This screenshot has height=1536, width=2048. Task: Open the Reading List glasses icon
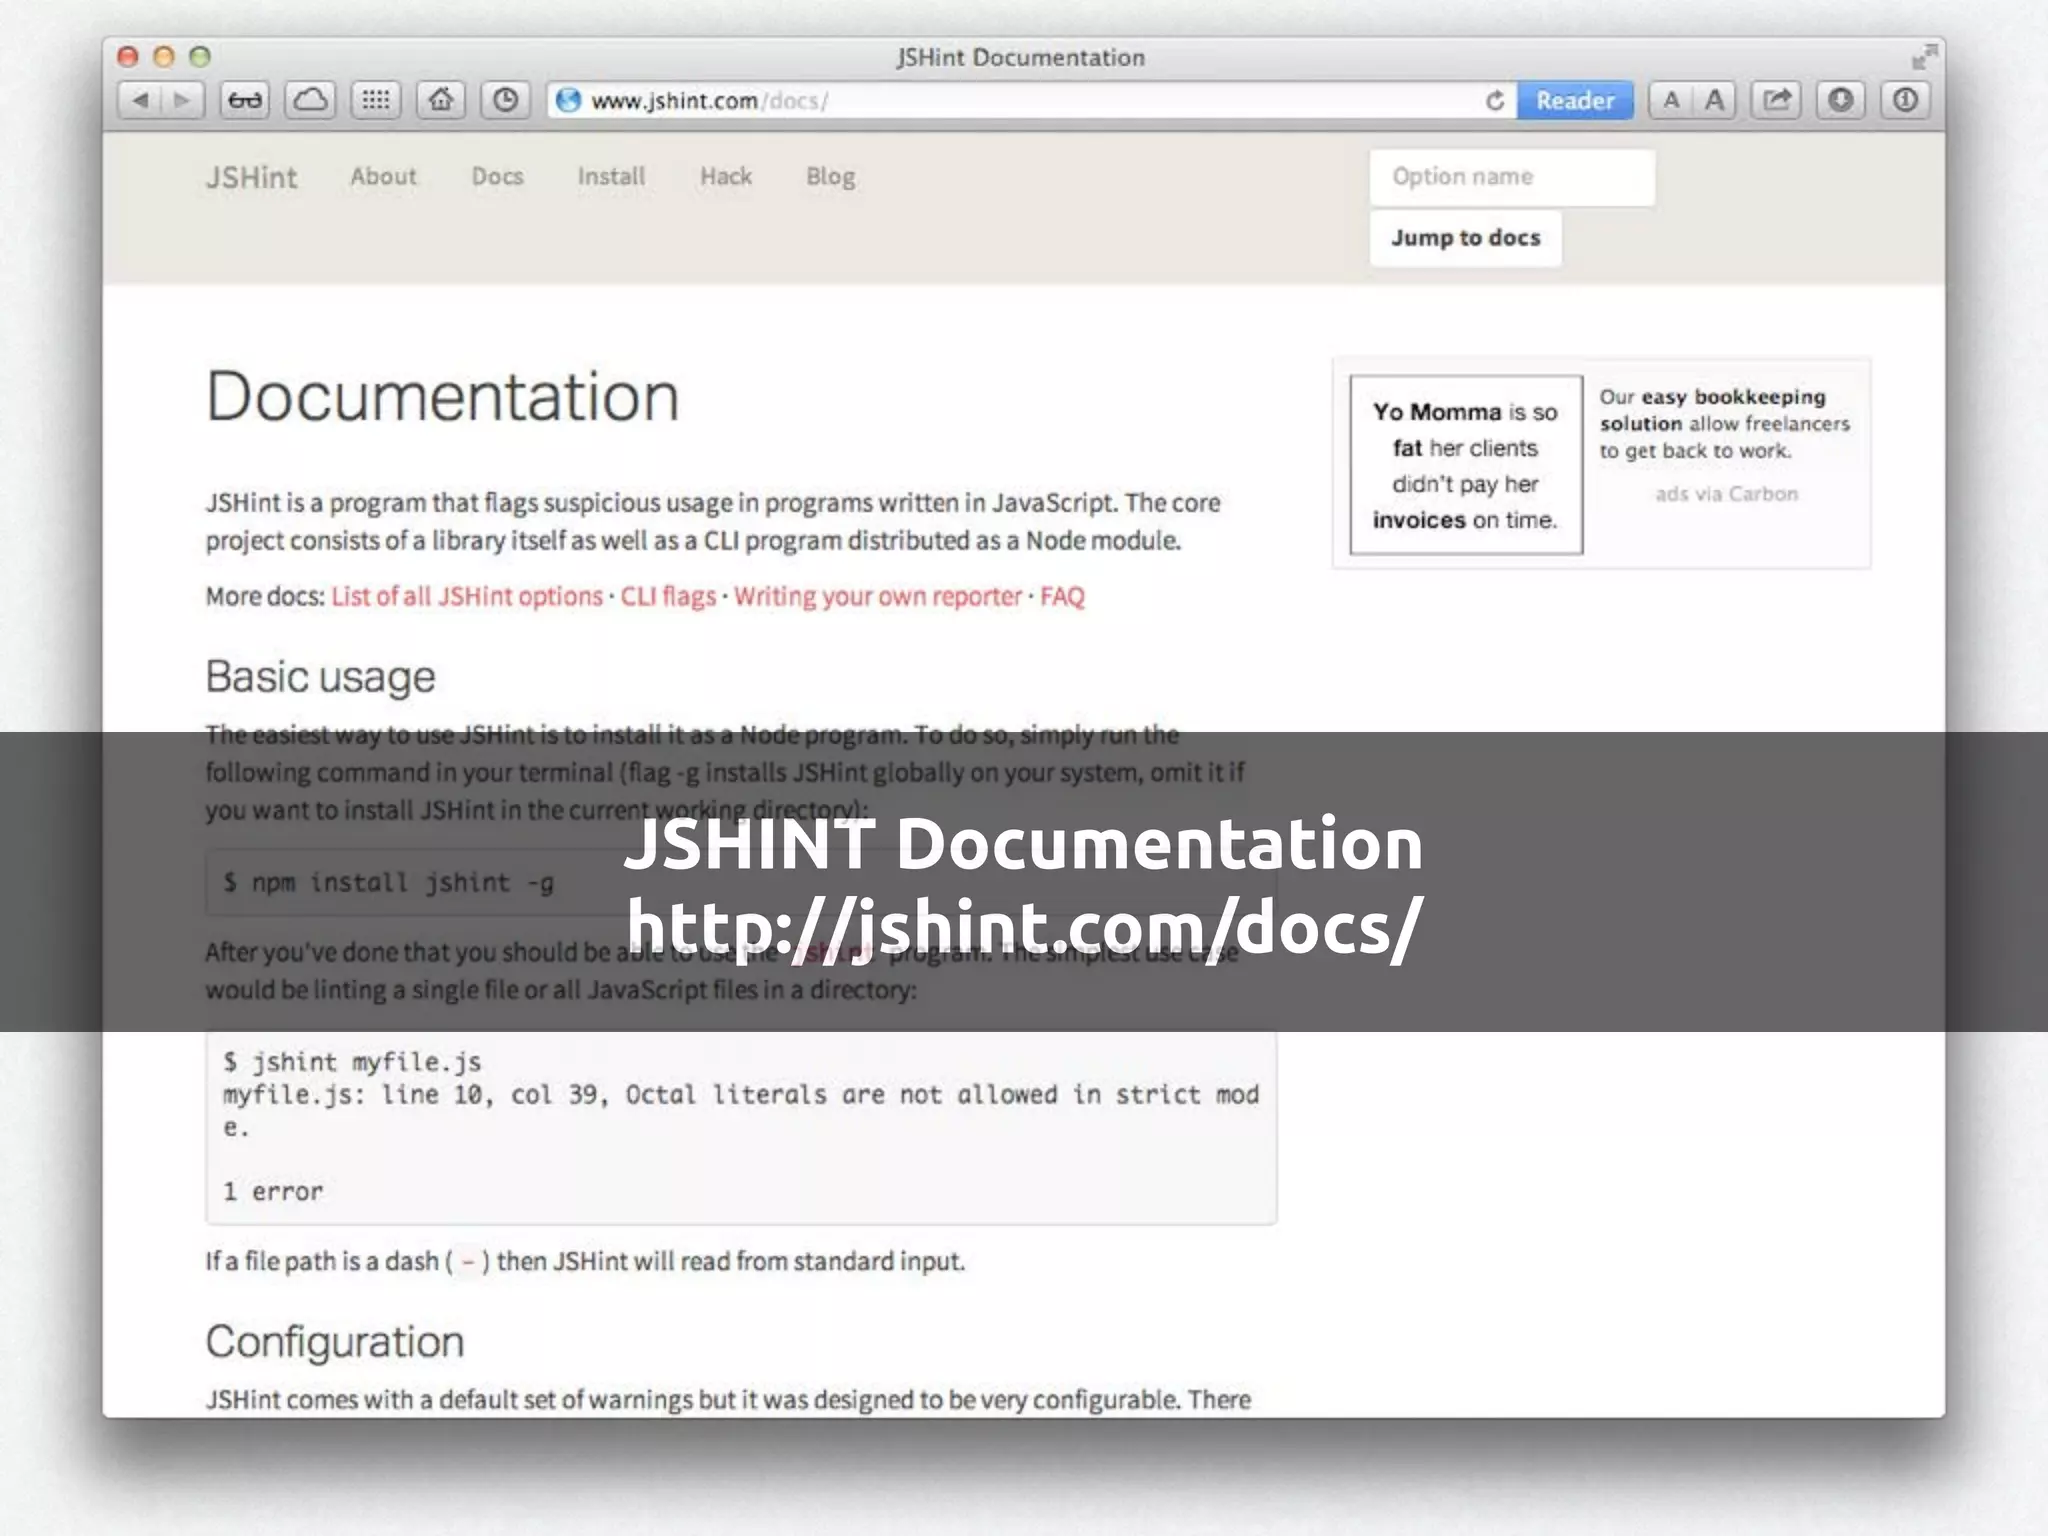(x=245, y=100)
